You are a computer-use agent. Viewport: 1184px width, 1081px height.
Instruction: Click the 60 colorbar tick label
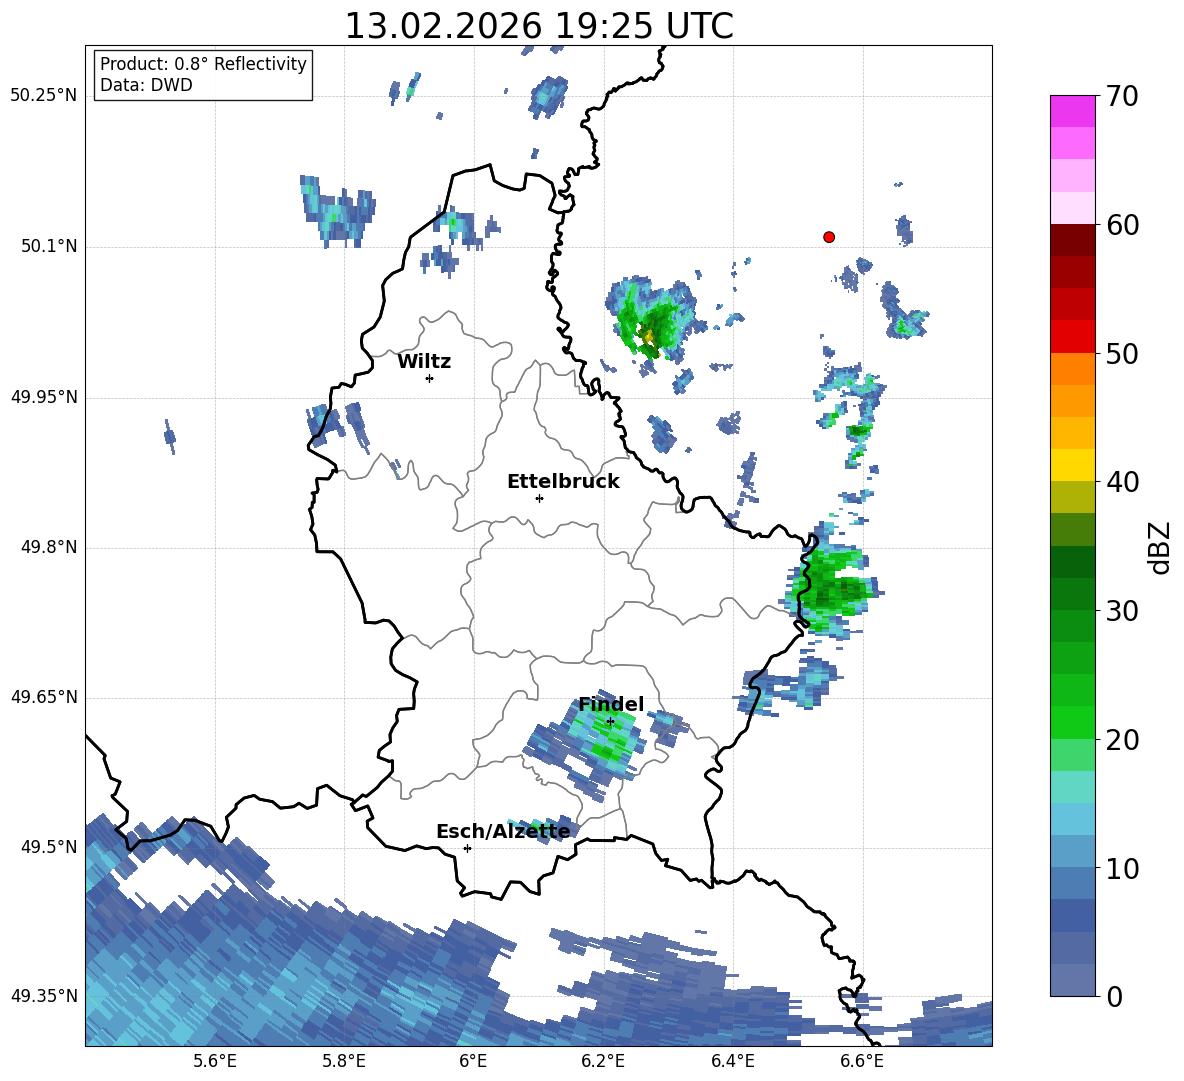1122,225
